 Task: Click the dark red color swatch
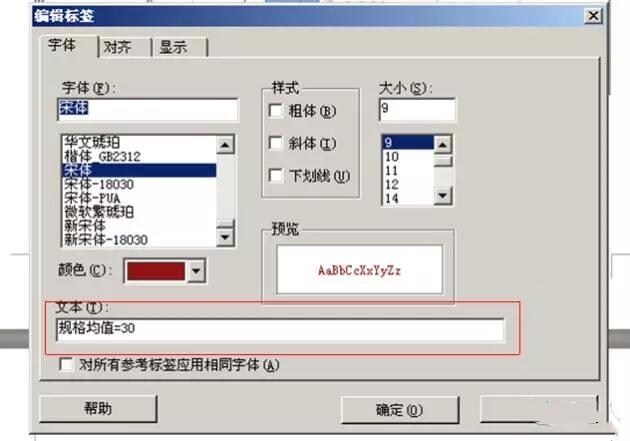[x=156, y=271]
